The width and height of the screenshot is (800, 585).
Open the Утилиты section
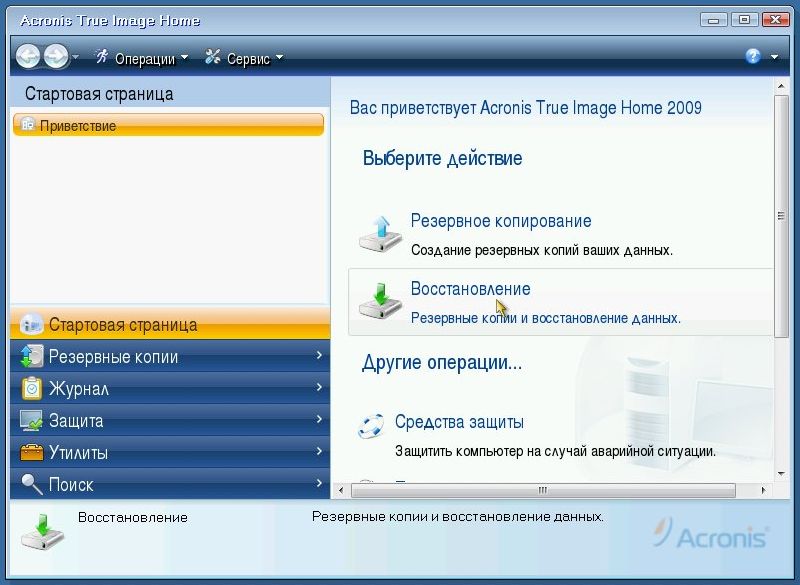coord(170,452)
